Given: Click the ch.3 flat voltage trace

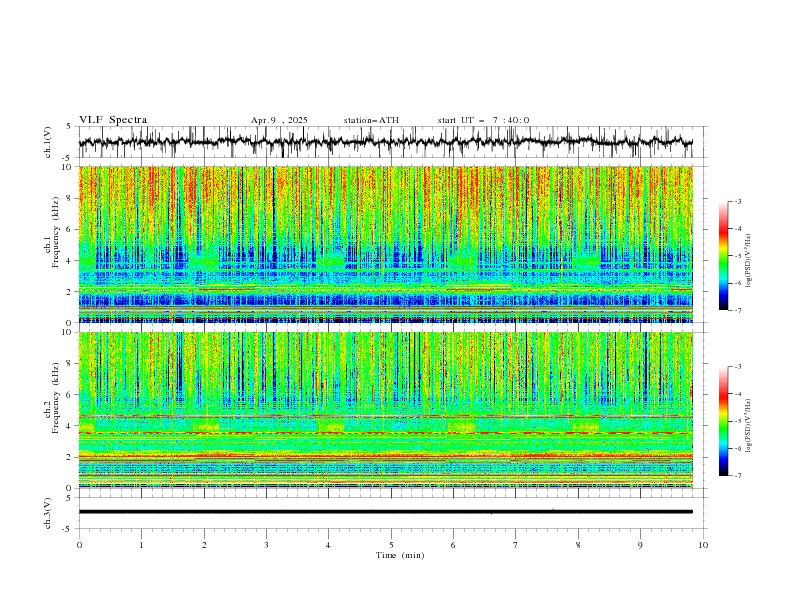Looking at the screenshot, I should pos(385,512).
